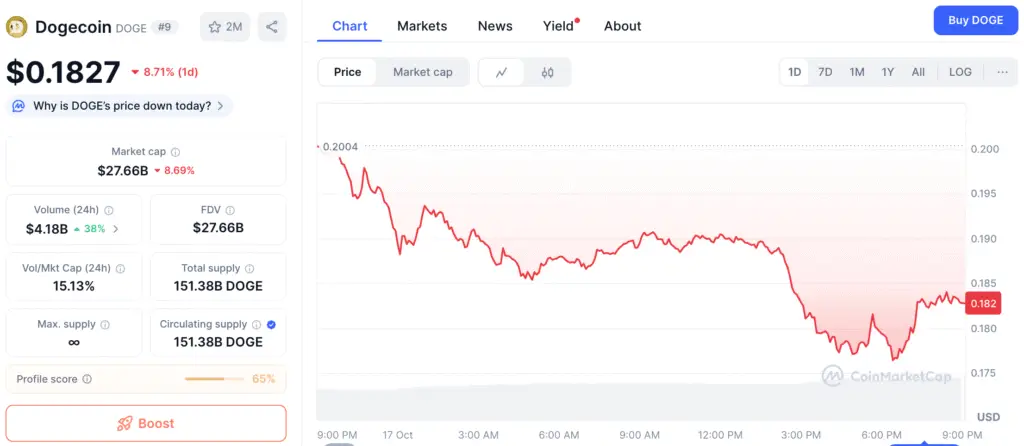
Task: Select the 7D time range
Action: (825, 72)
